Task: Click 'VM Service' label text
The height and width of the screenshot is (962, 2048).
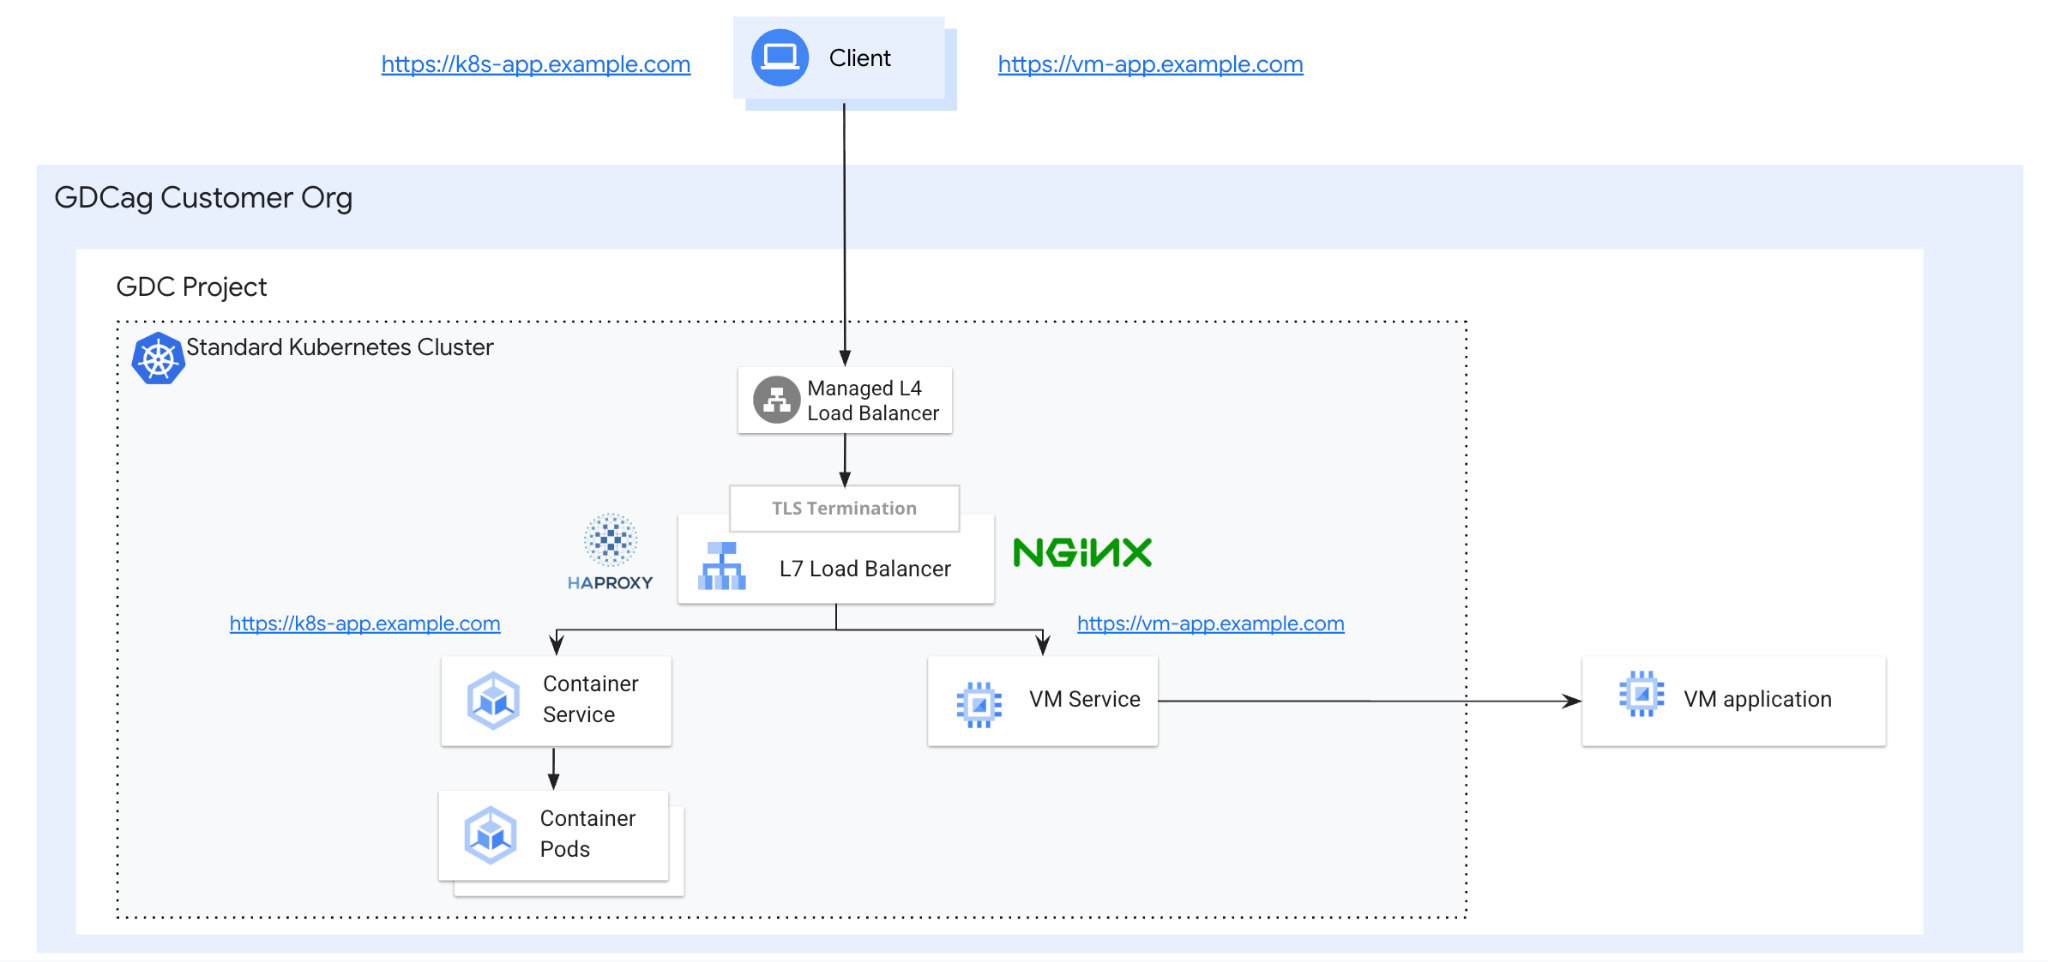Action: [1085, 699]
